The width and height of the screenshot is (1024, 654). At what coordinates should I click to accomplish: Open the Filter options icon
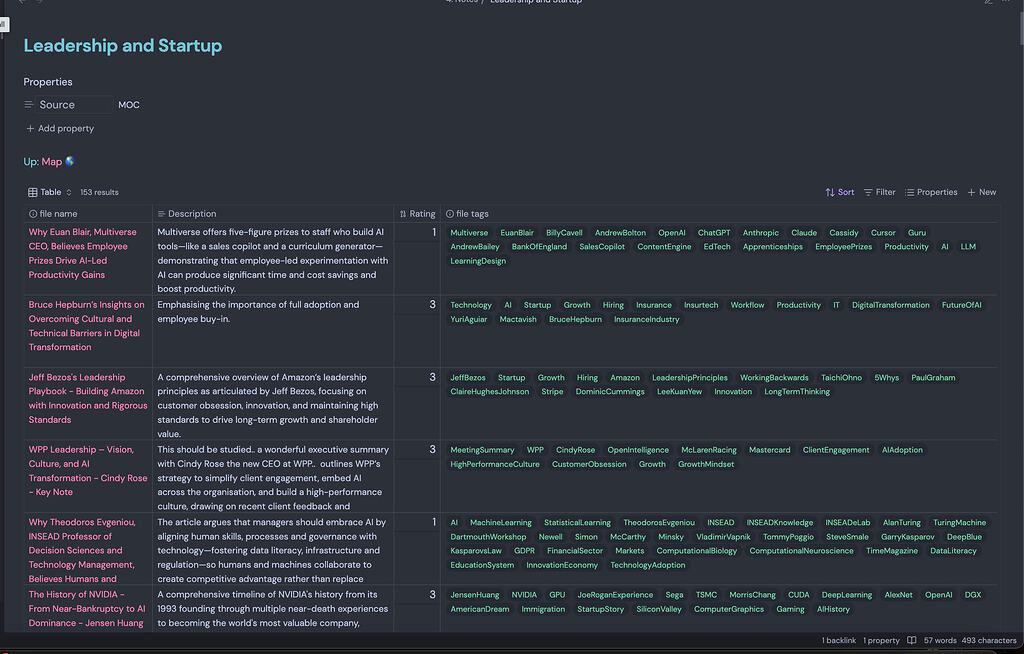click(868, 192)
